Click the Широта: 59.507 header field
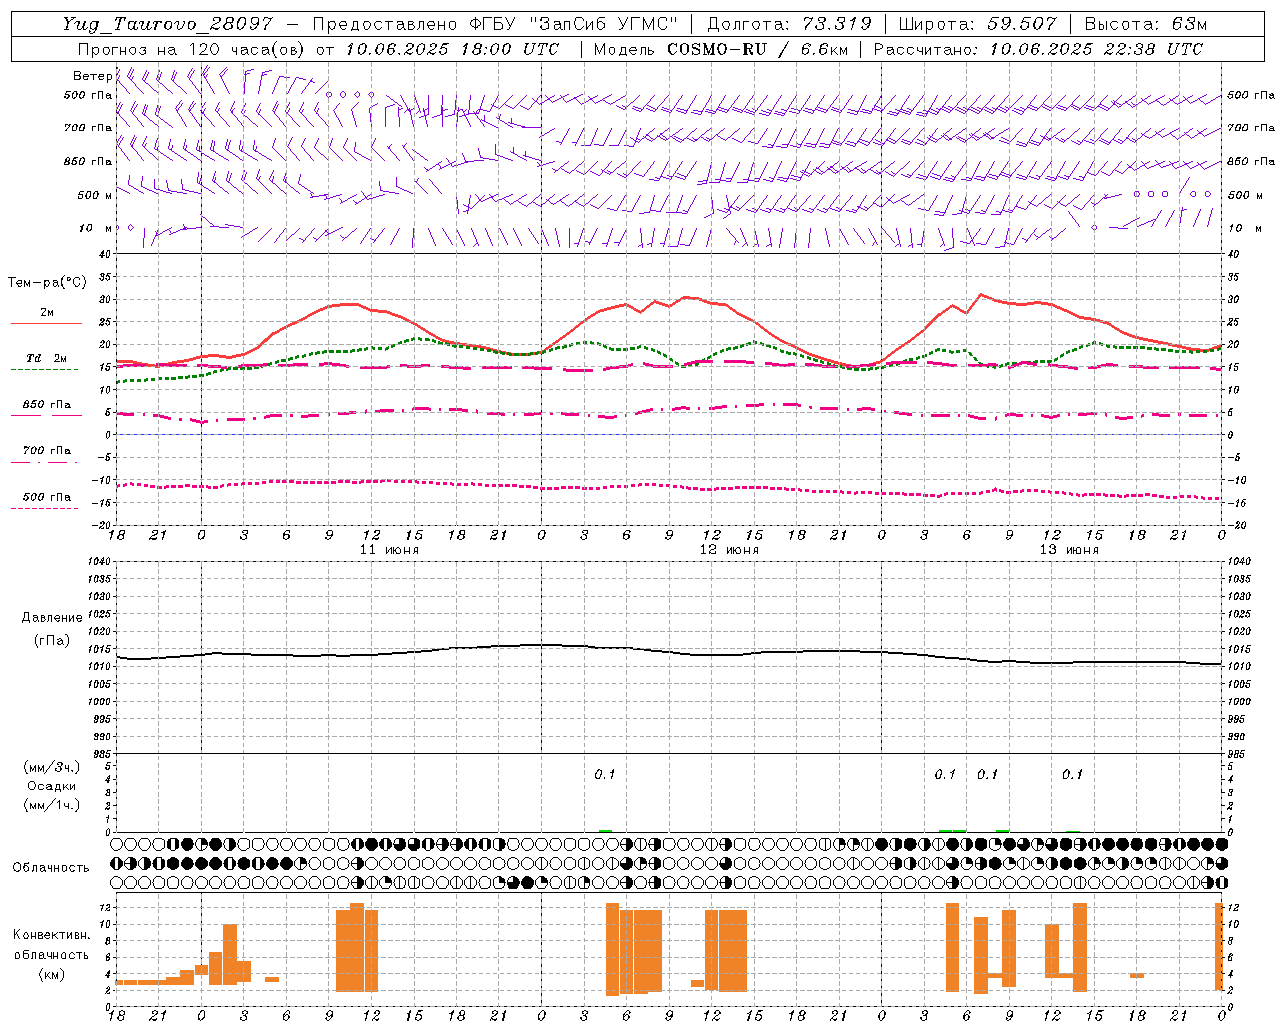This screenshot has width=1280, height=1024. tap(977, 24)
